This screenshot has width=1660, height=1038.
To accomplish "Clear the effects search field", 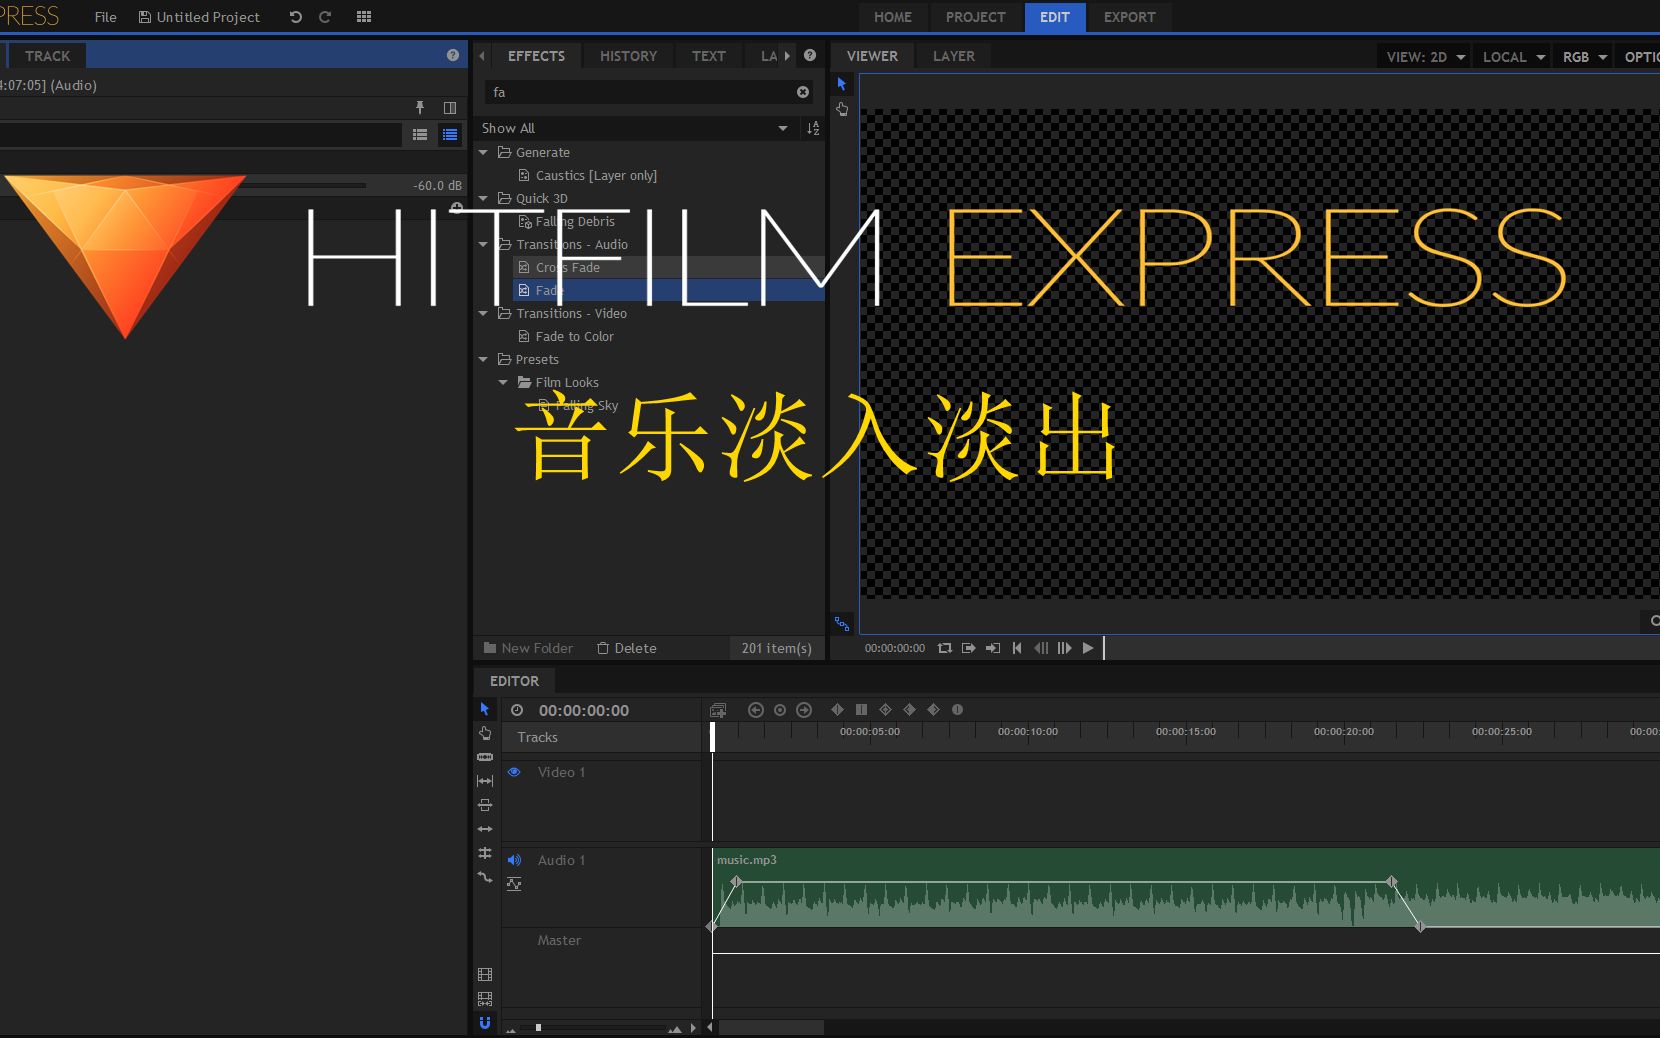I will [x=803, y=92].
